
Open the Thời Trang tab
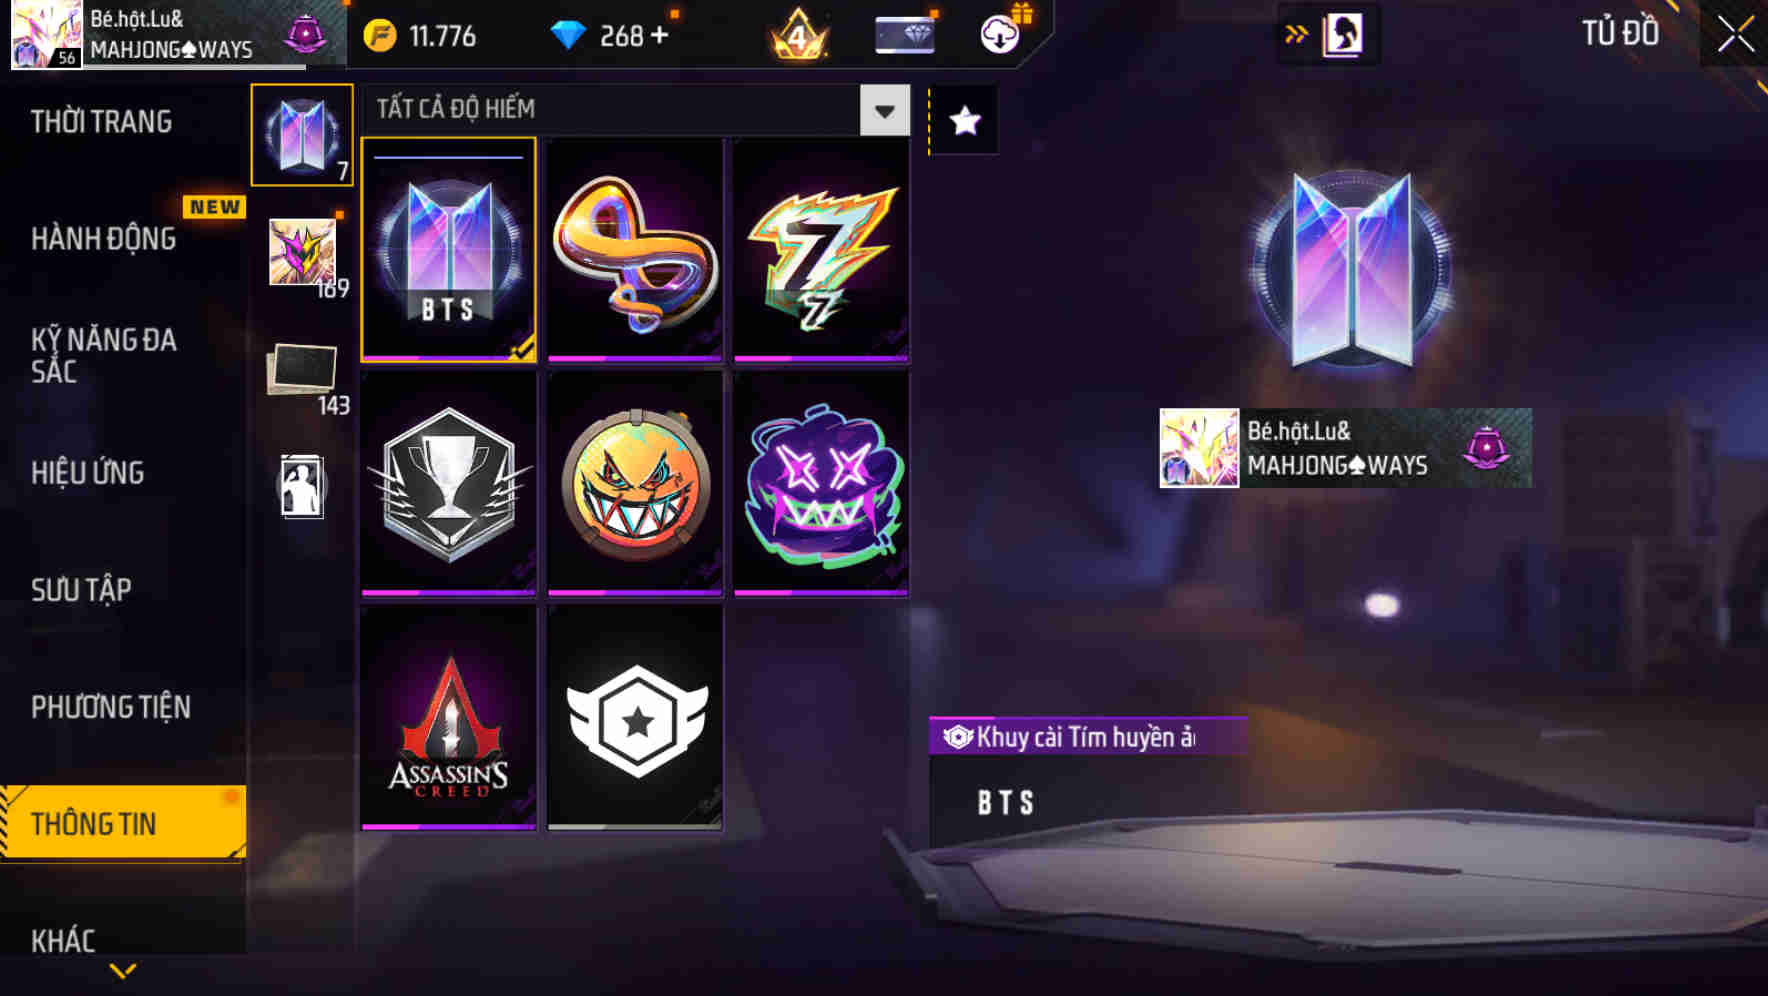click(x=101, y=122)
